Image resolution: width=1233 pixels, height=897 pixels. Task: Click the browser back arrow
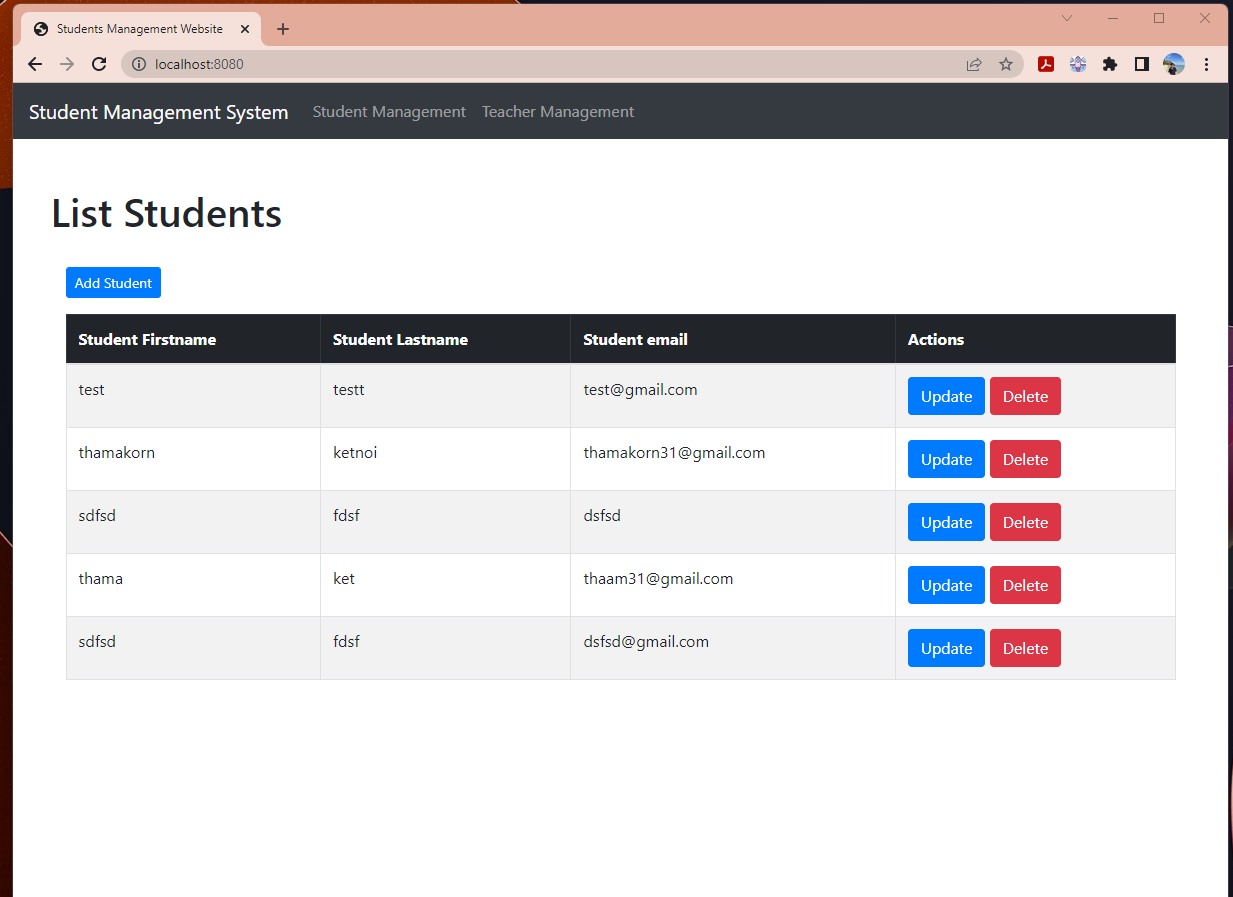coord(35,64)
